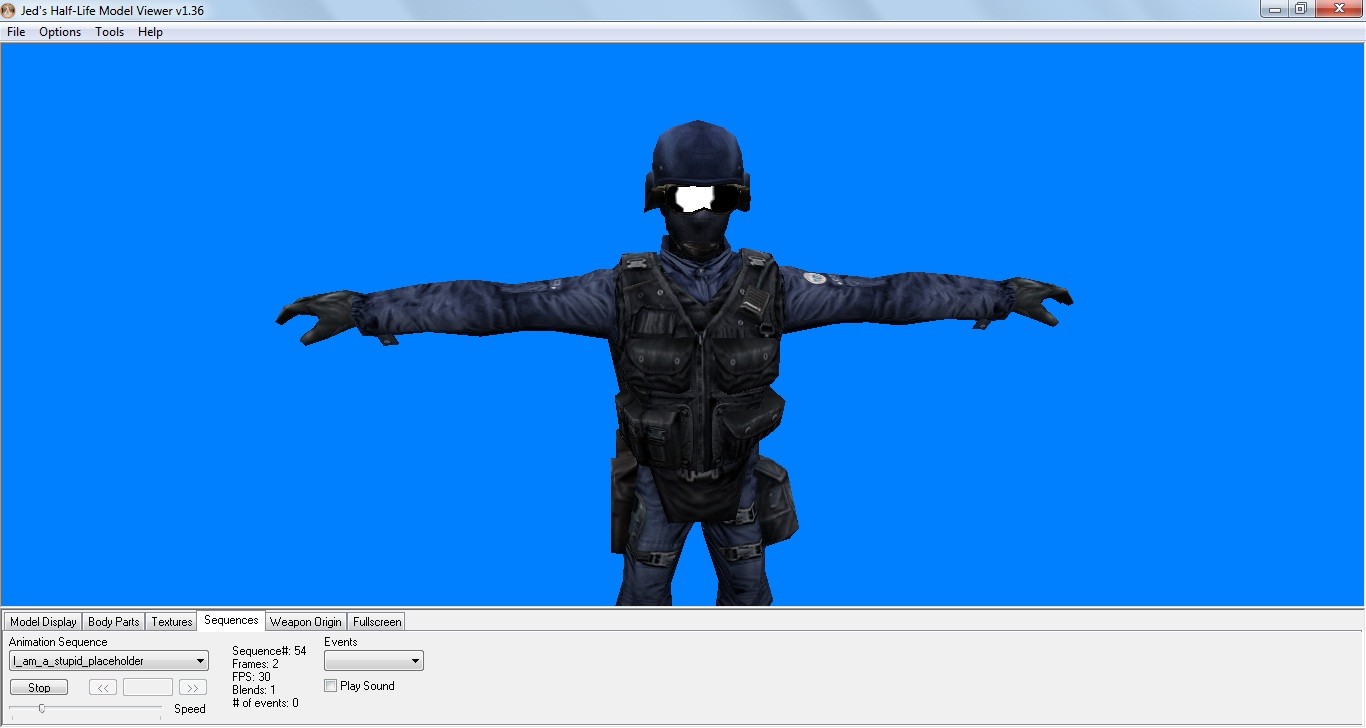Switch to the Model Display tab
This screenshot has height=728, width=1366.
[42, 621]
